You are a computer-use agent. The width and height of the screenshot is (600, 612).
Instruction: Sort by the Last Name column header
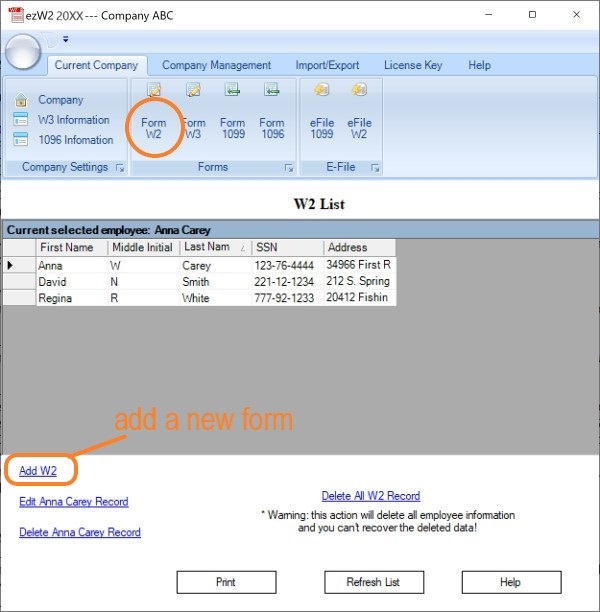215,247
